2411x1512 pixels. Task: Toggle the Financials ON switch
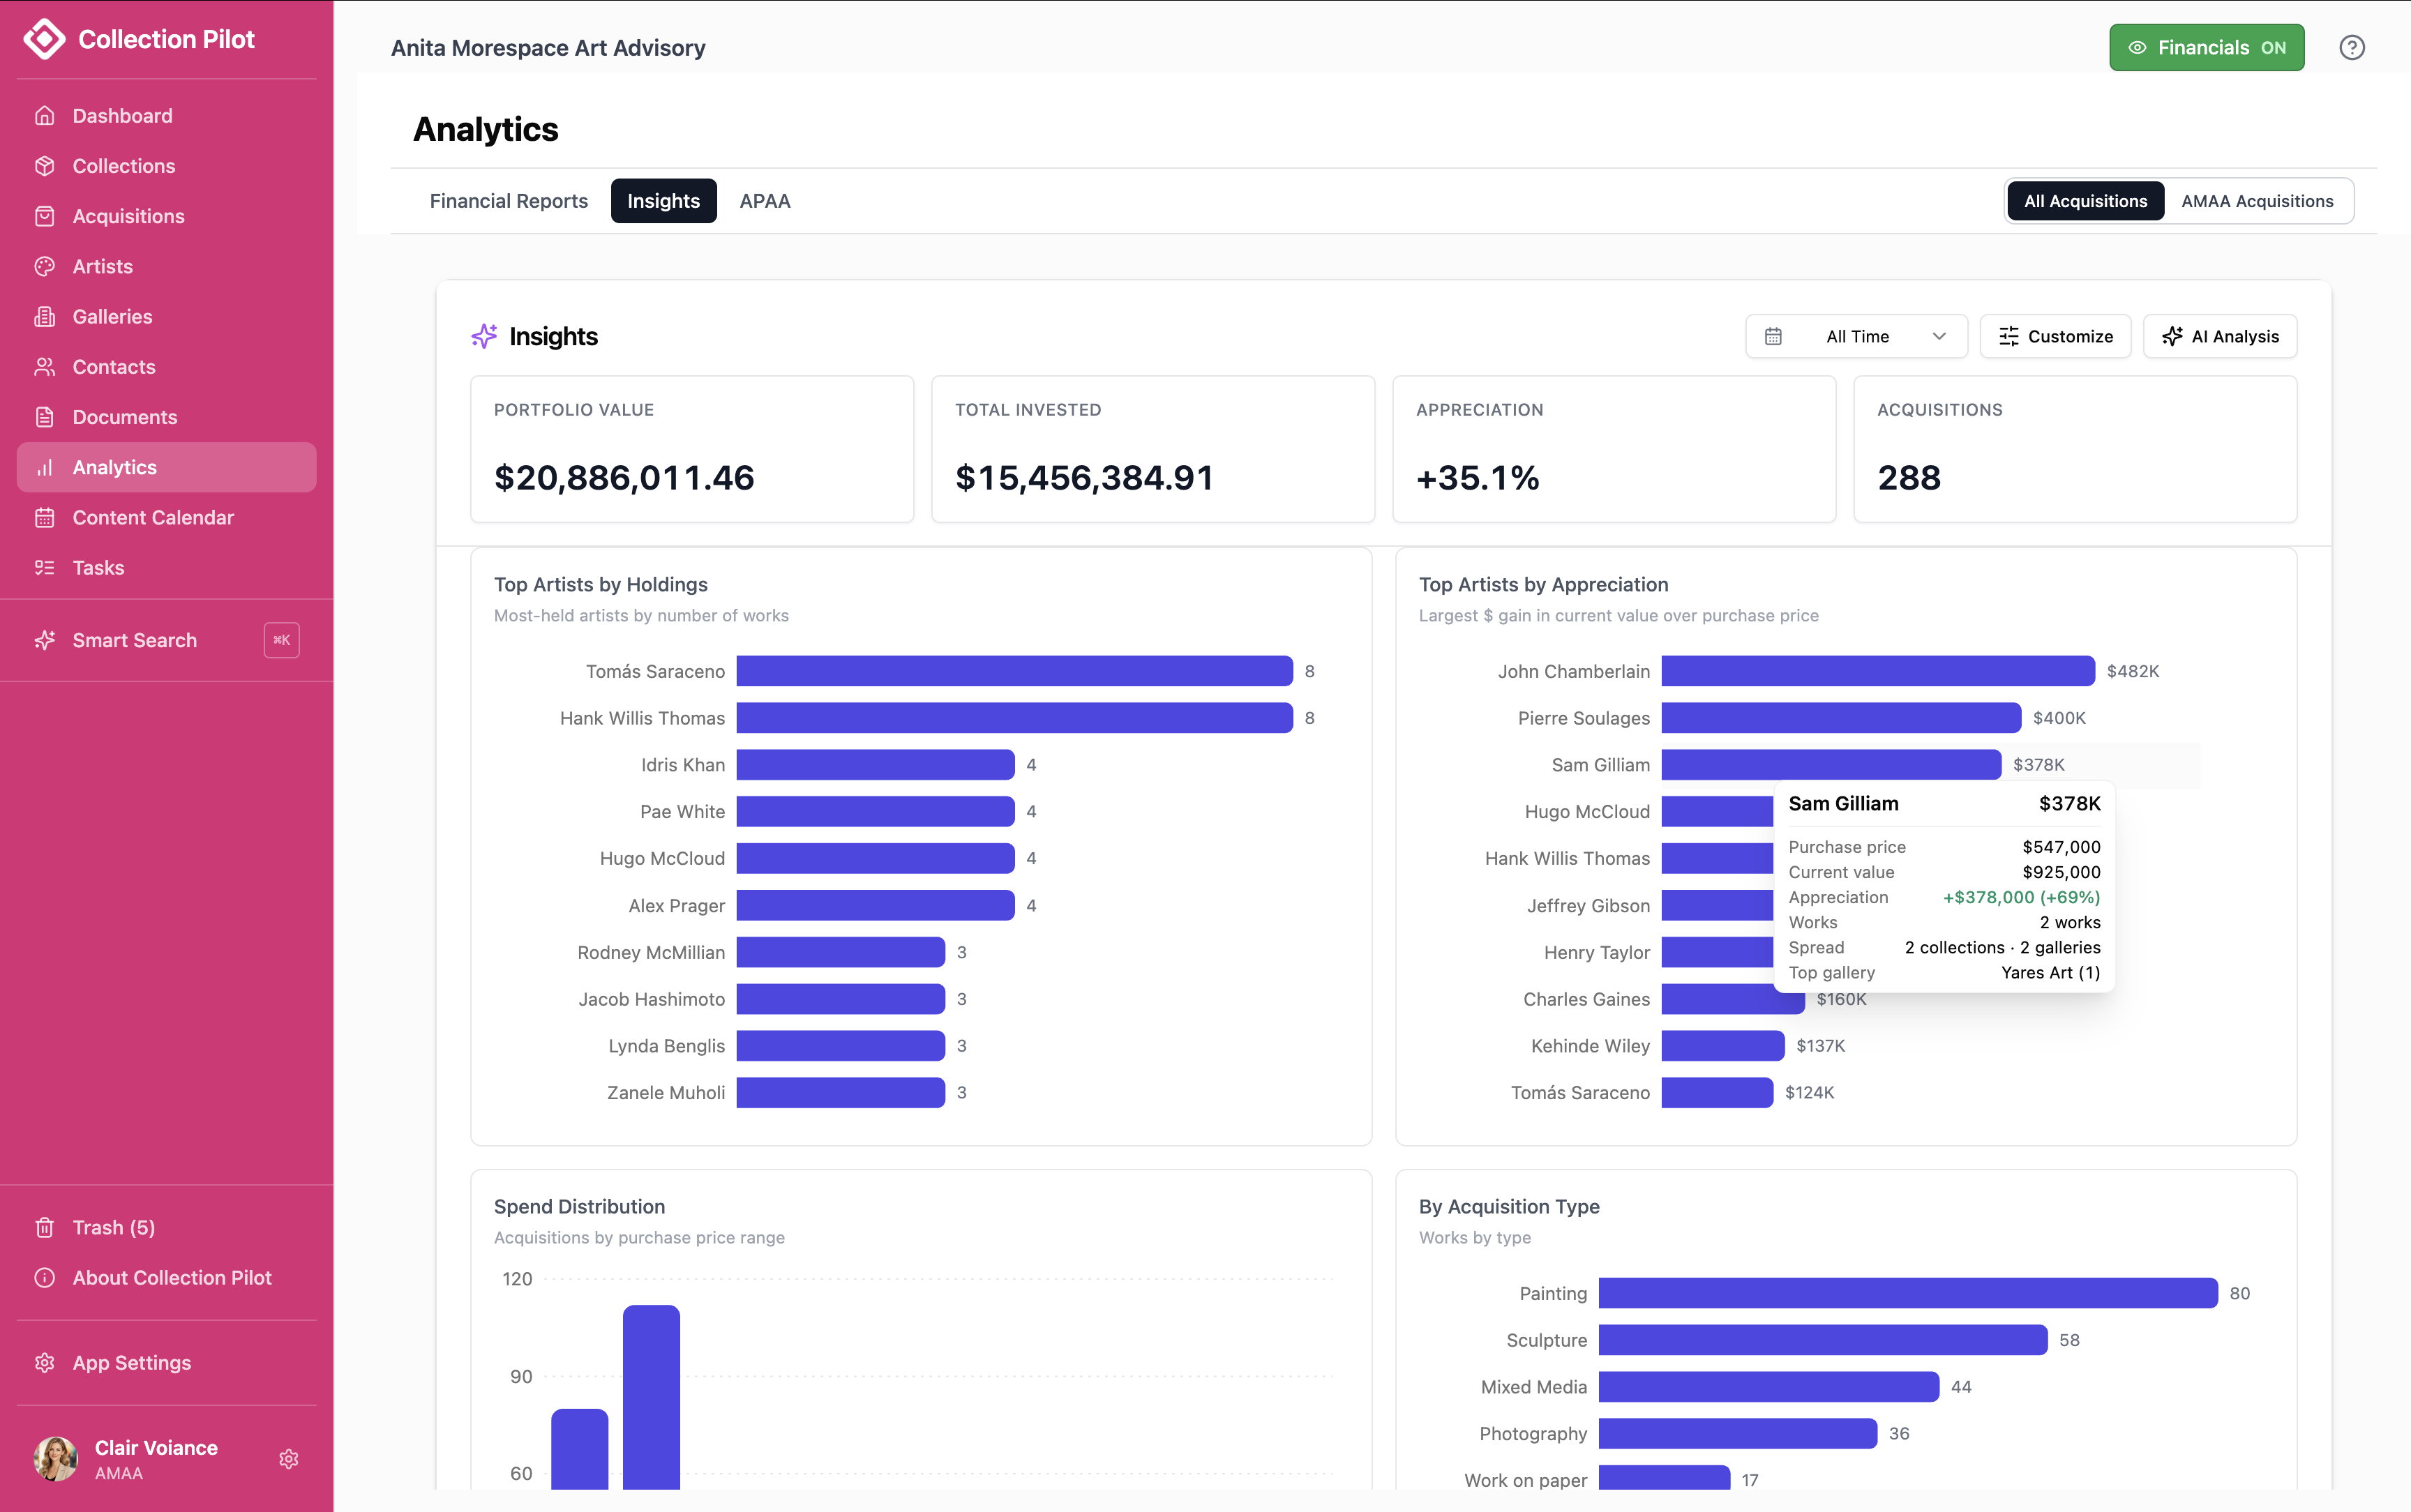(2206, 47)
